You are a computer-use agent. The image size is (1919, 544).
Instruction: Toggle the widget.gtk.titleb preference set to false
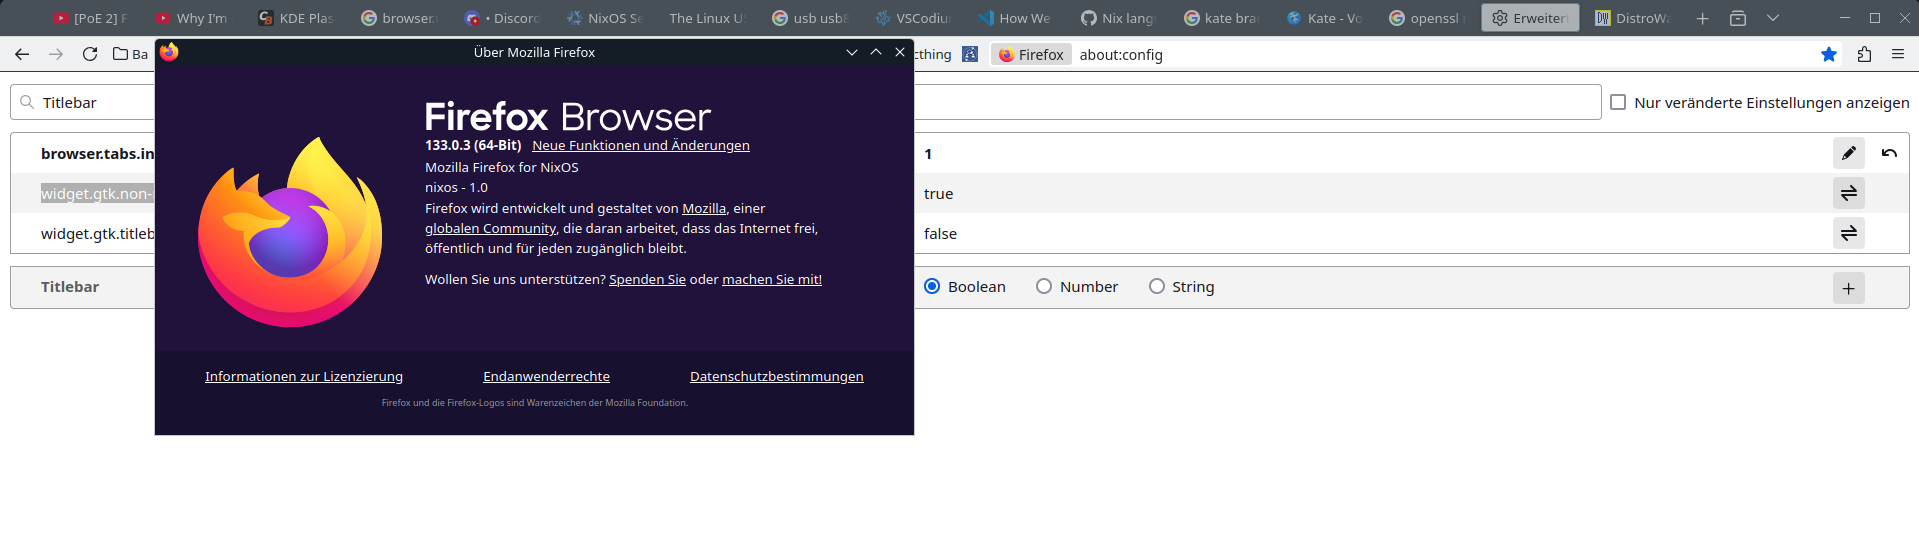point(1849,233)
